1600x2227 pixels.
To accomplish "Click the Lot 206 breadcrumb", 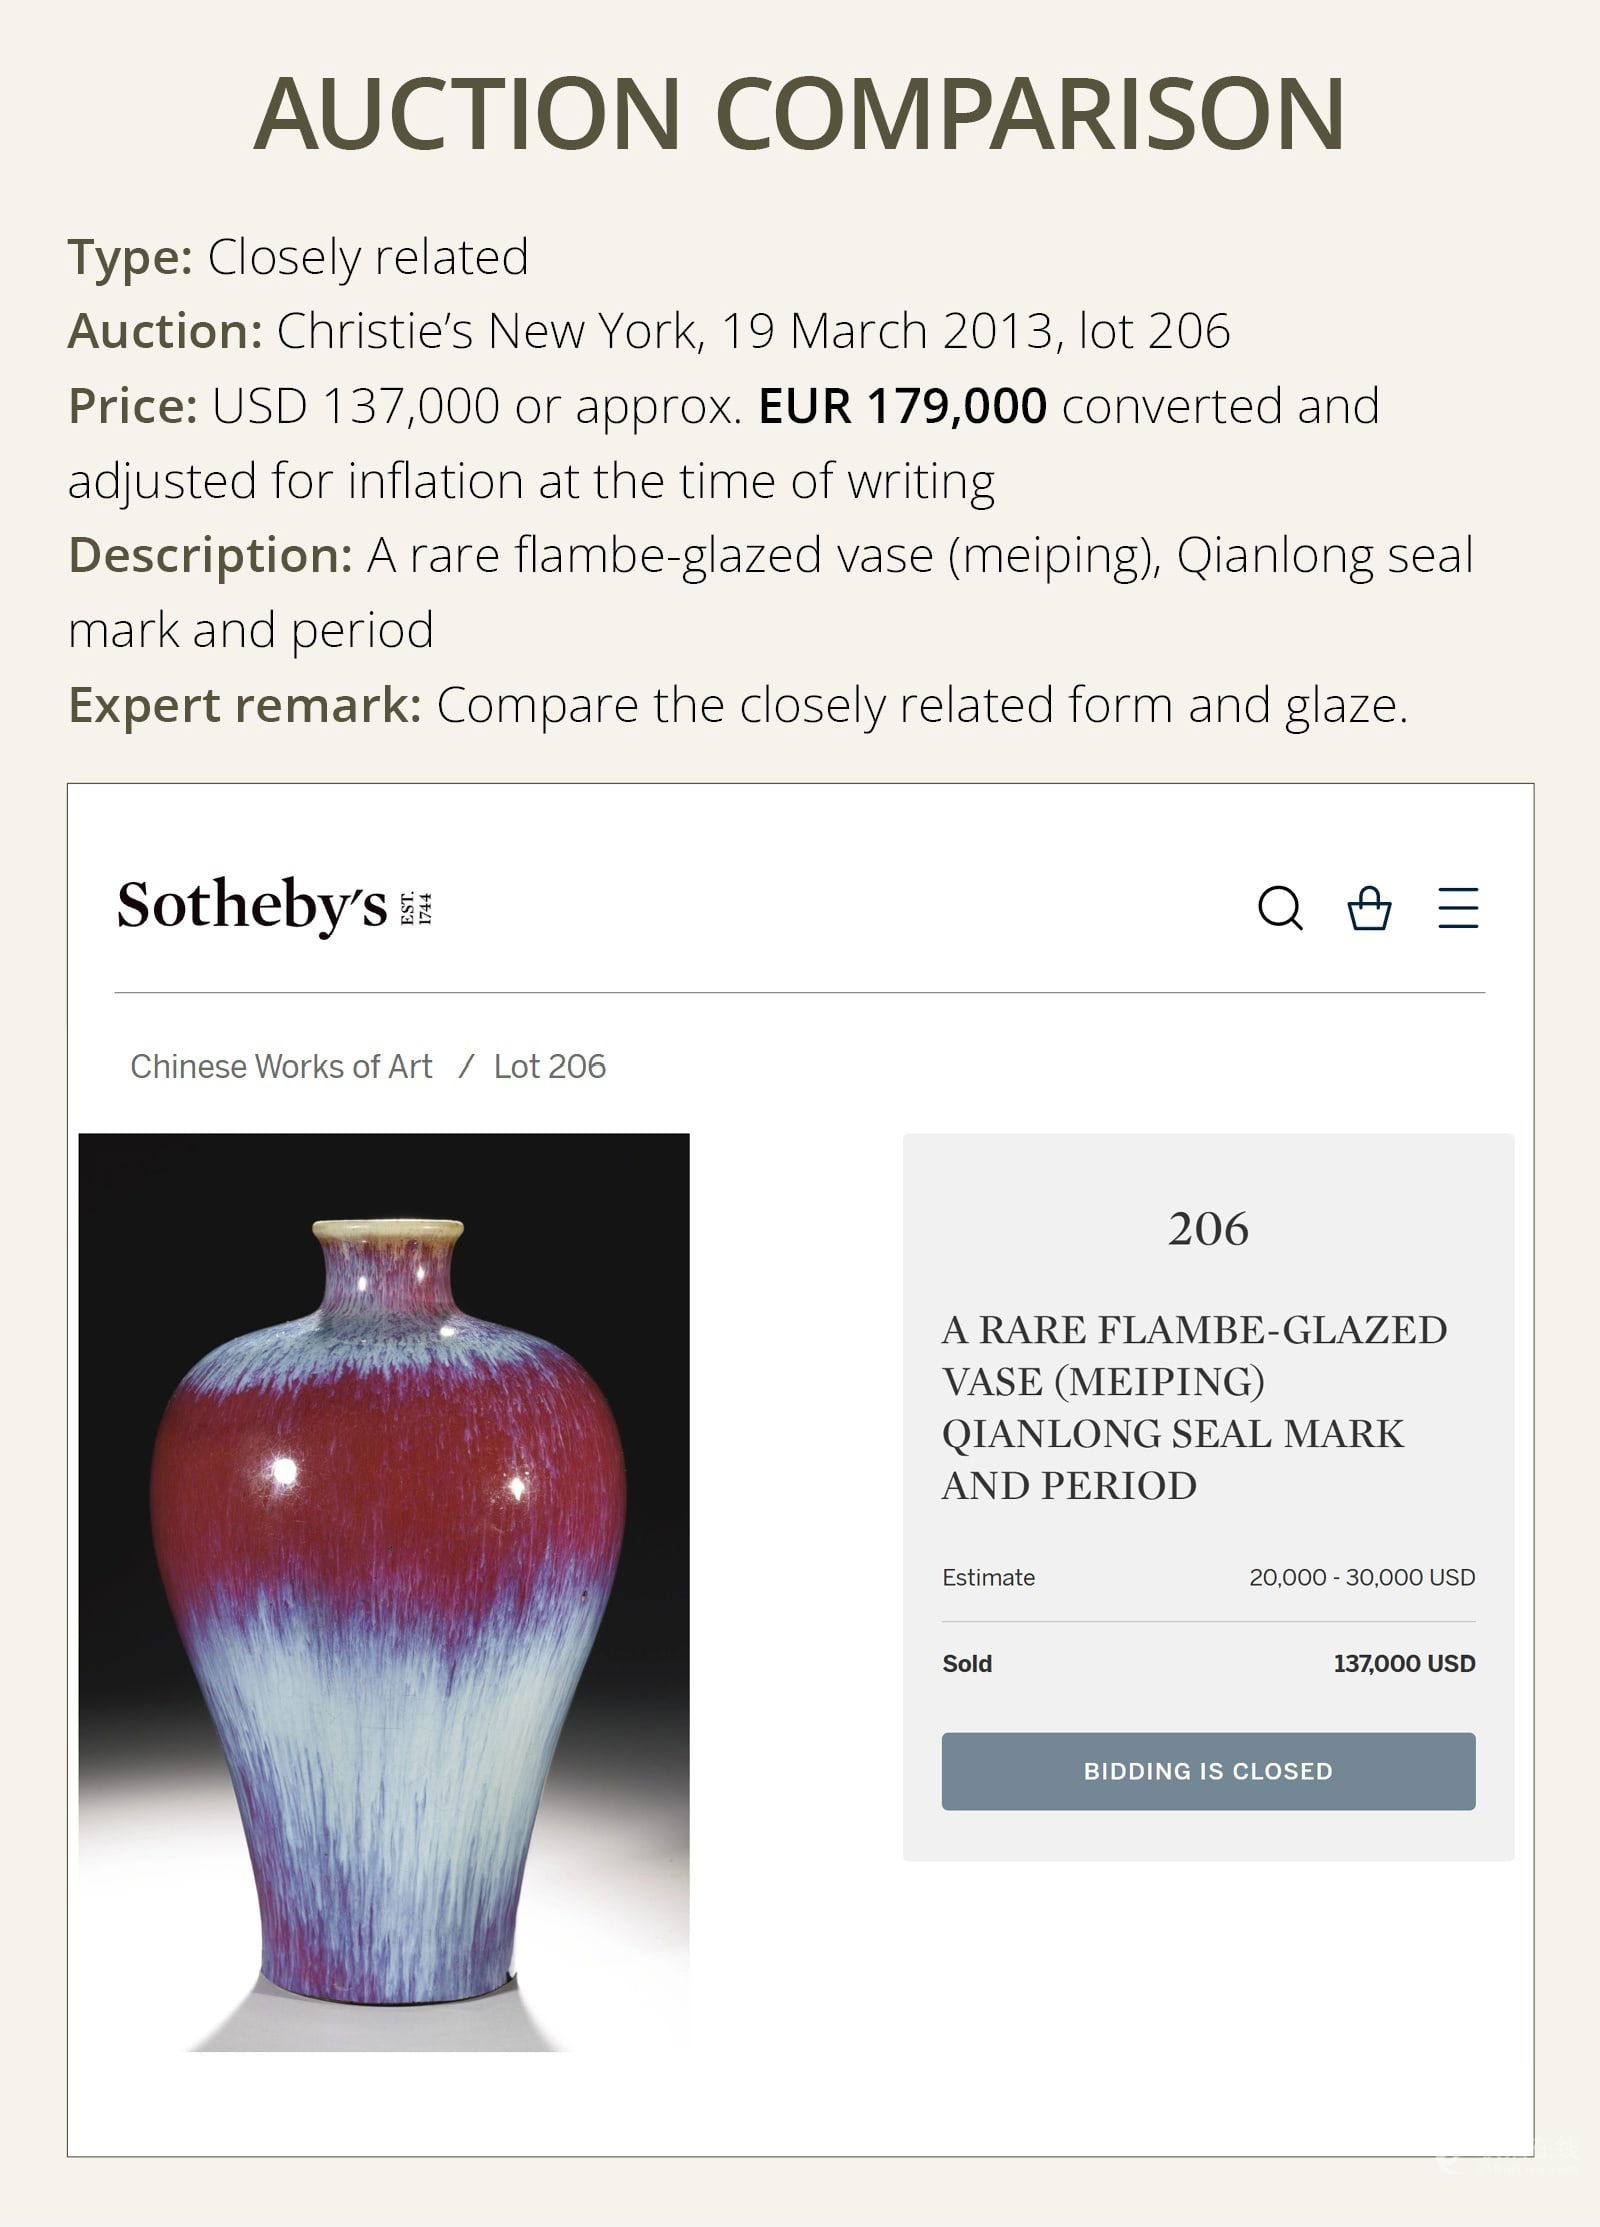I will point(549,1067).
